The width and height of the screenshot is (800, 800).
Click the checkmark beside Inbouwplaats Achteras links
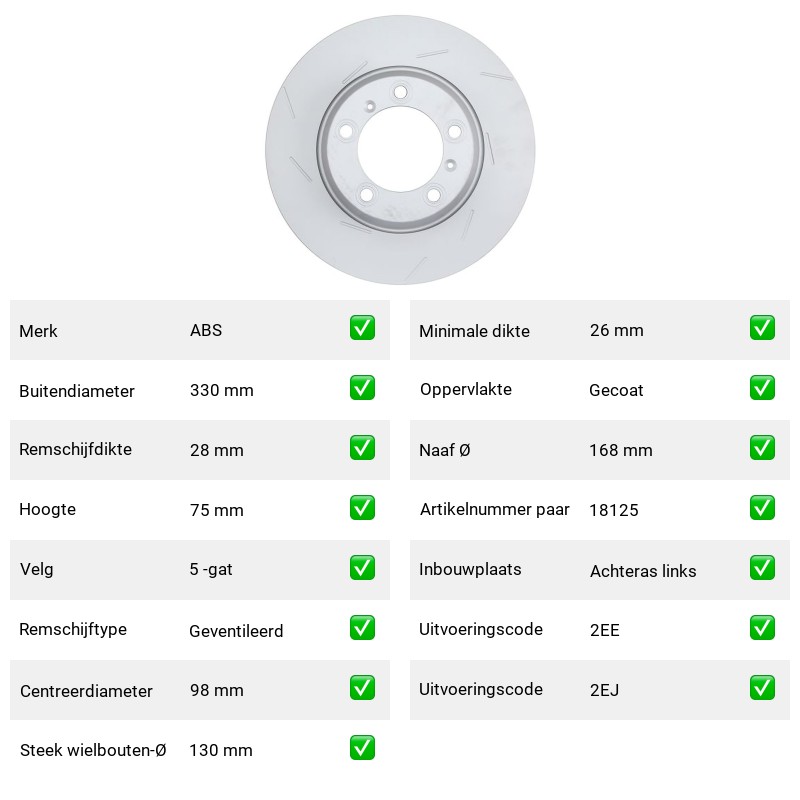pos(762,568)
